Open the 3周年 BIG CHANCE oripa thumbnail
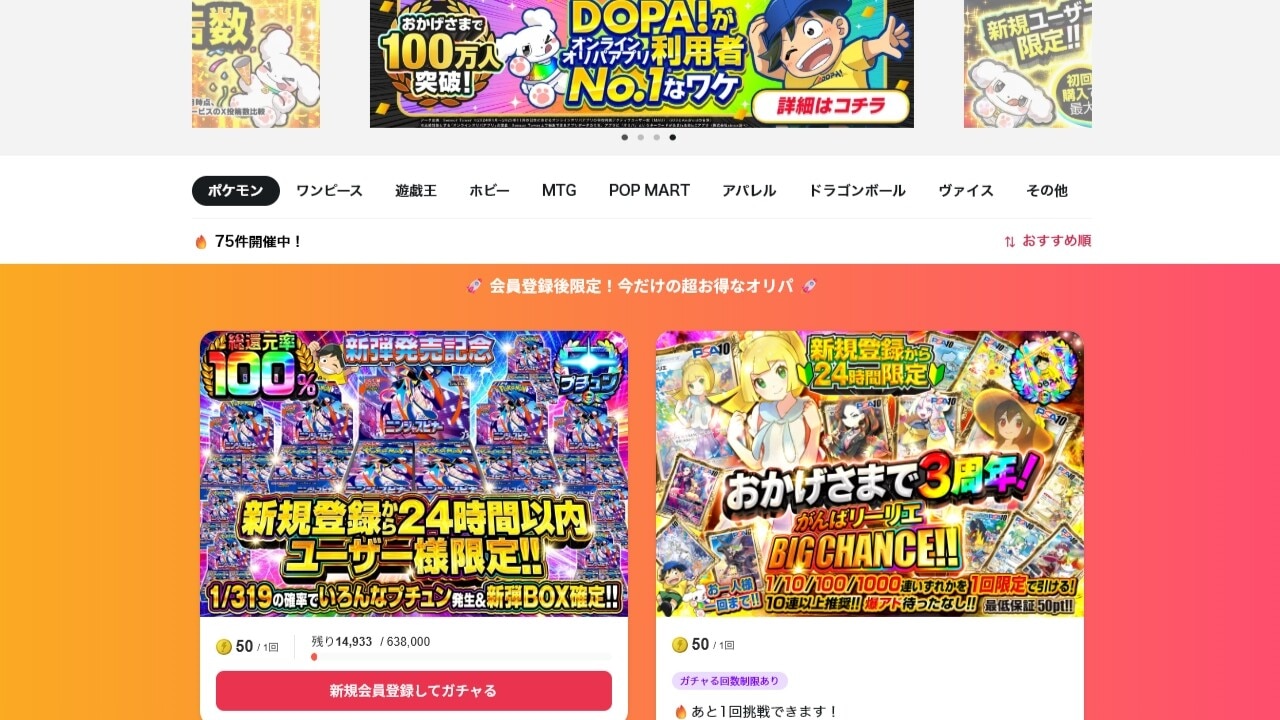The height and width of the screenshot is (720, 1280). 870,474
